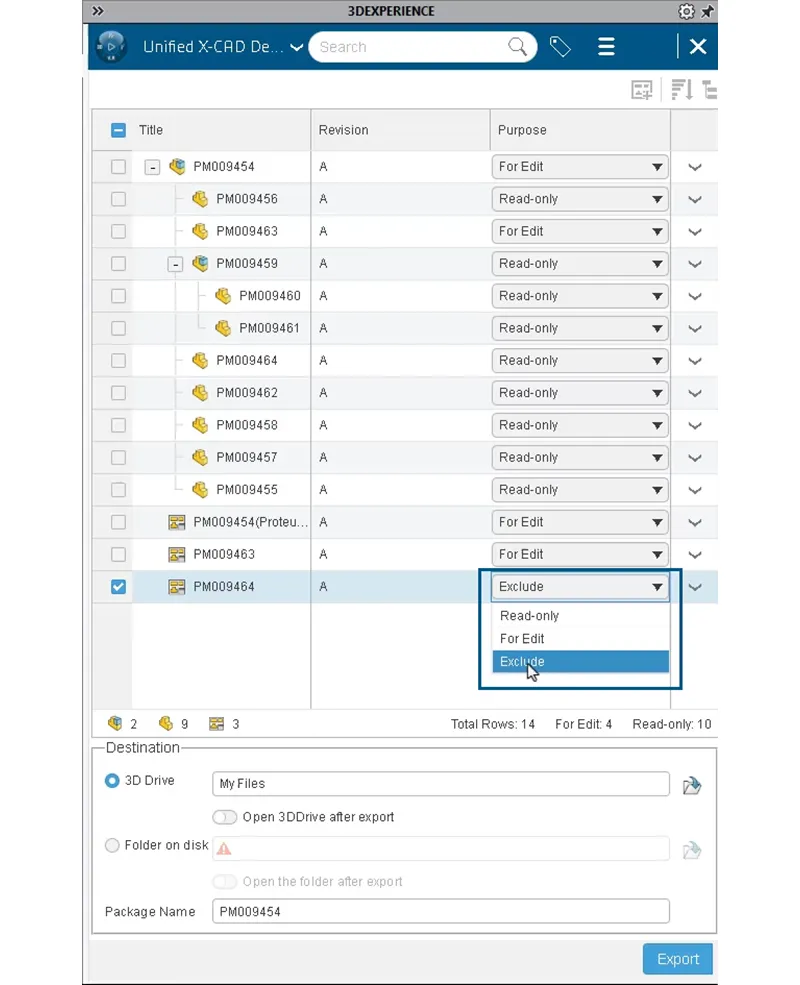Choose Read-only from the open dropdown list
800x985 pixels.
tap(530, 616)
